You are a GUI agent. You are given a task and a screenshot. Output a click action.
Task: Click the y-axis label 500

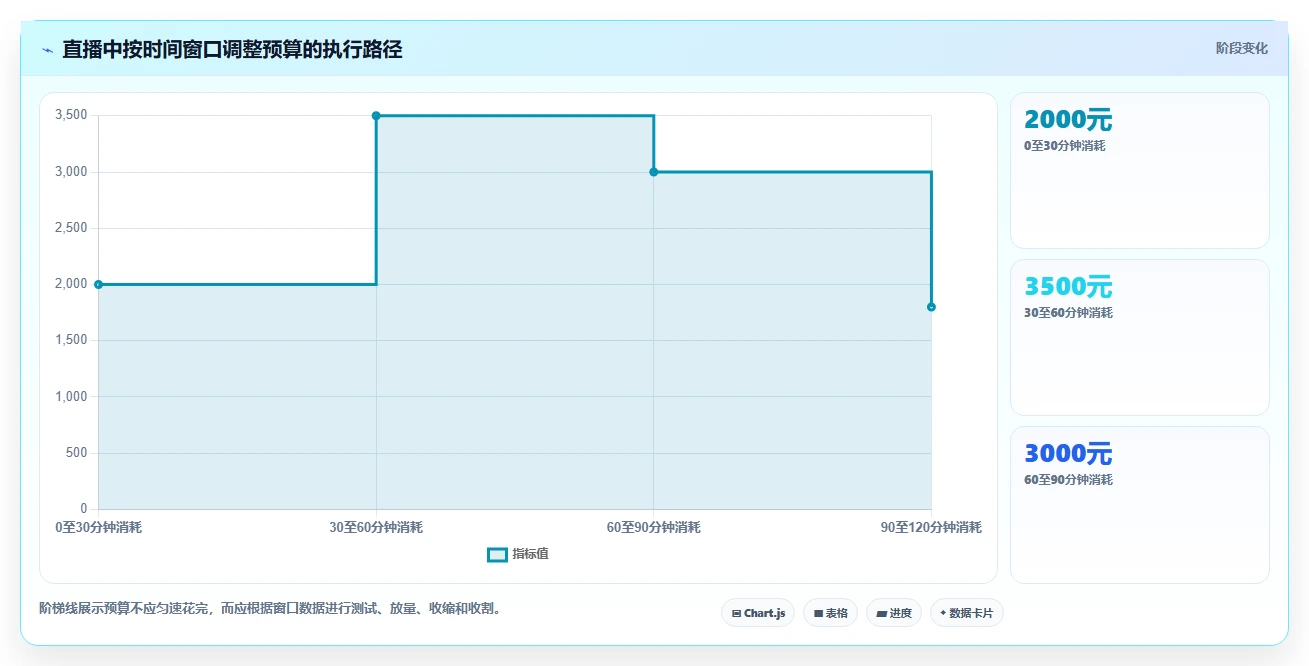77,453
